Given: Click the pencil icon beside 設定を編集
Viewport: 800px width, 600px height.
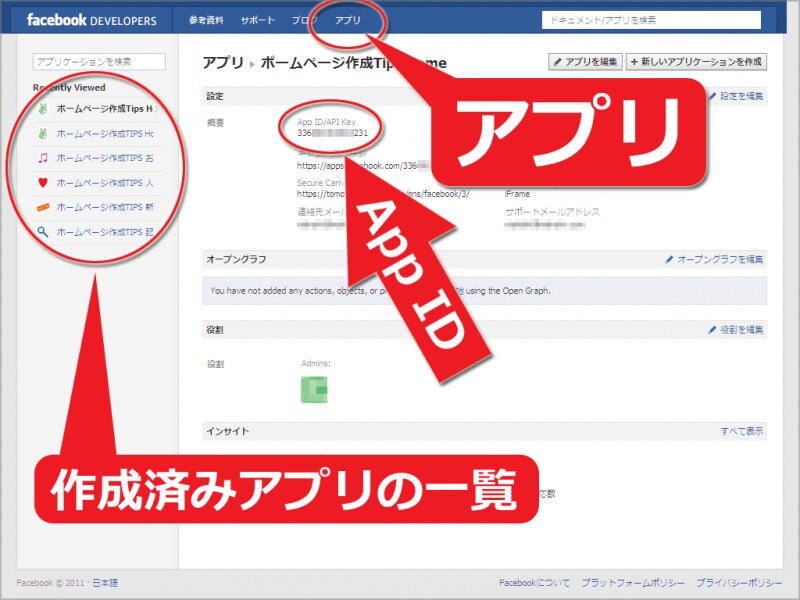Looking at the screenshot, I should coord(712,96).
